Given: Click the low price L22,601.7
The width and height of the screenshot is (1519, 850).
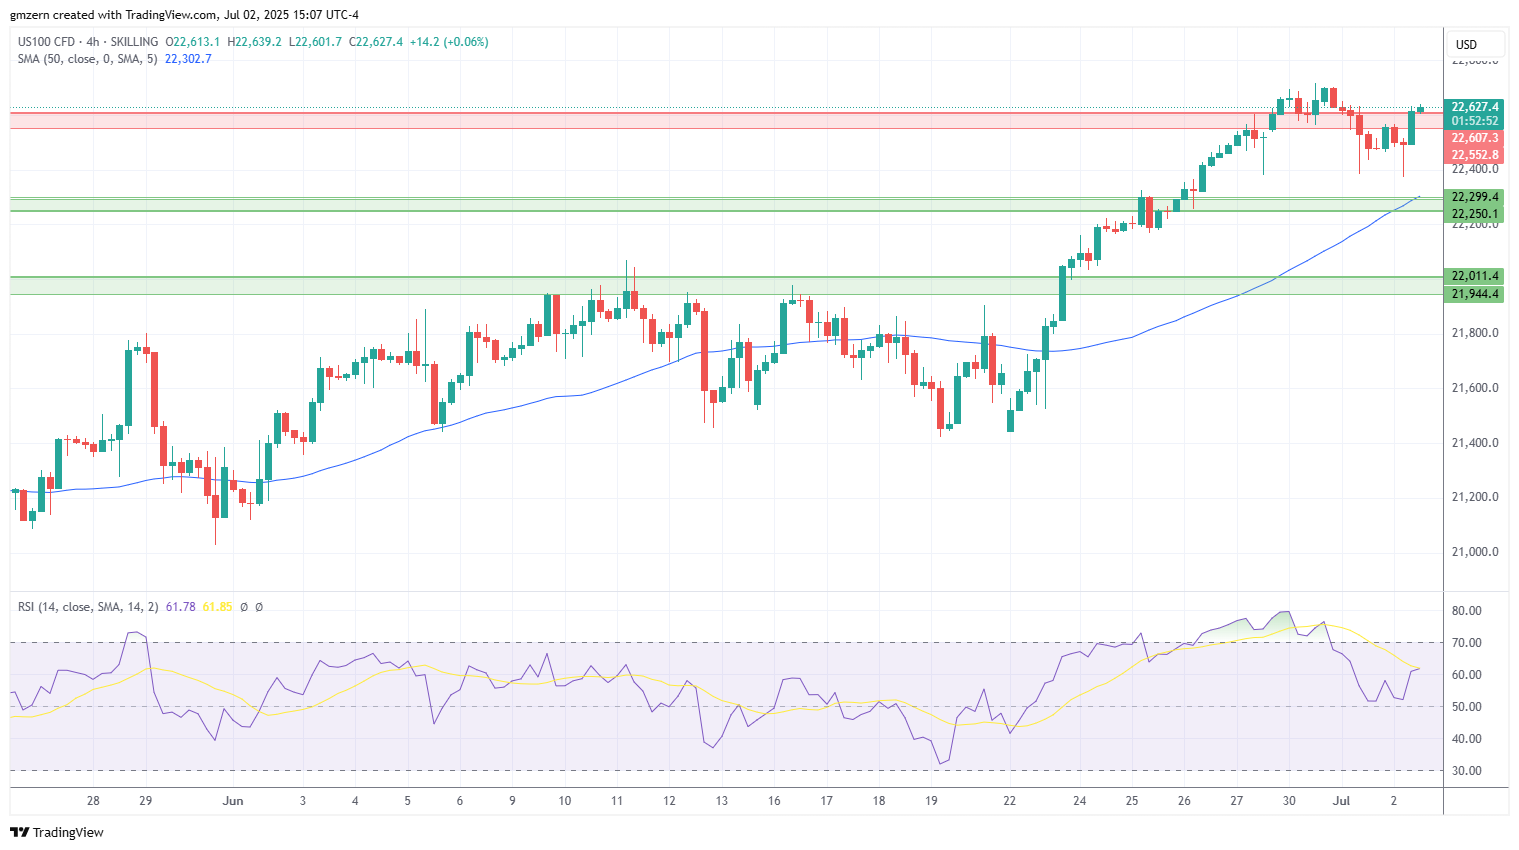Looking at the screenshot, I should tap(315, 42).
